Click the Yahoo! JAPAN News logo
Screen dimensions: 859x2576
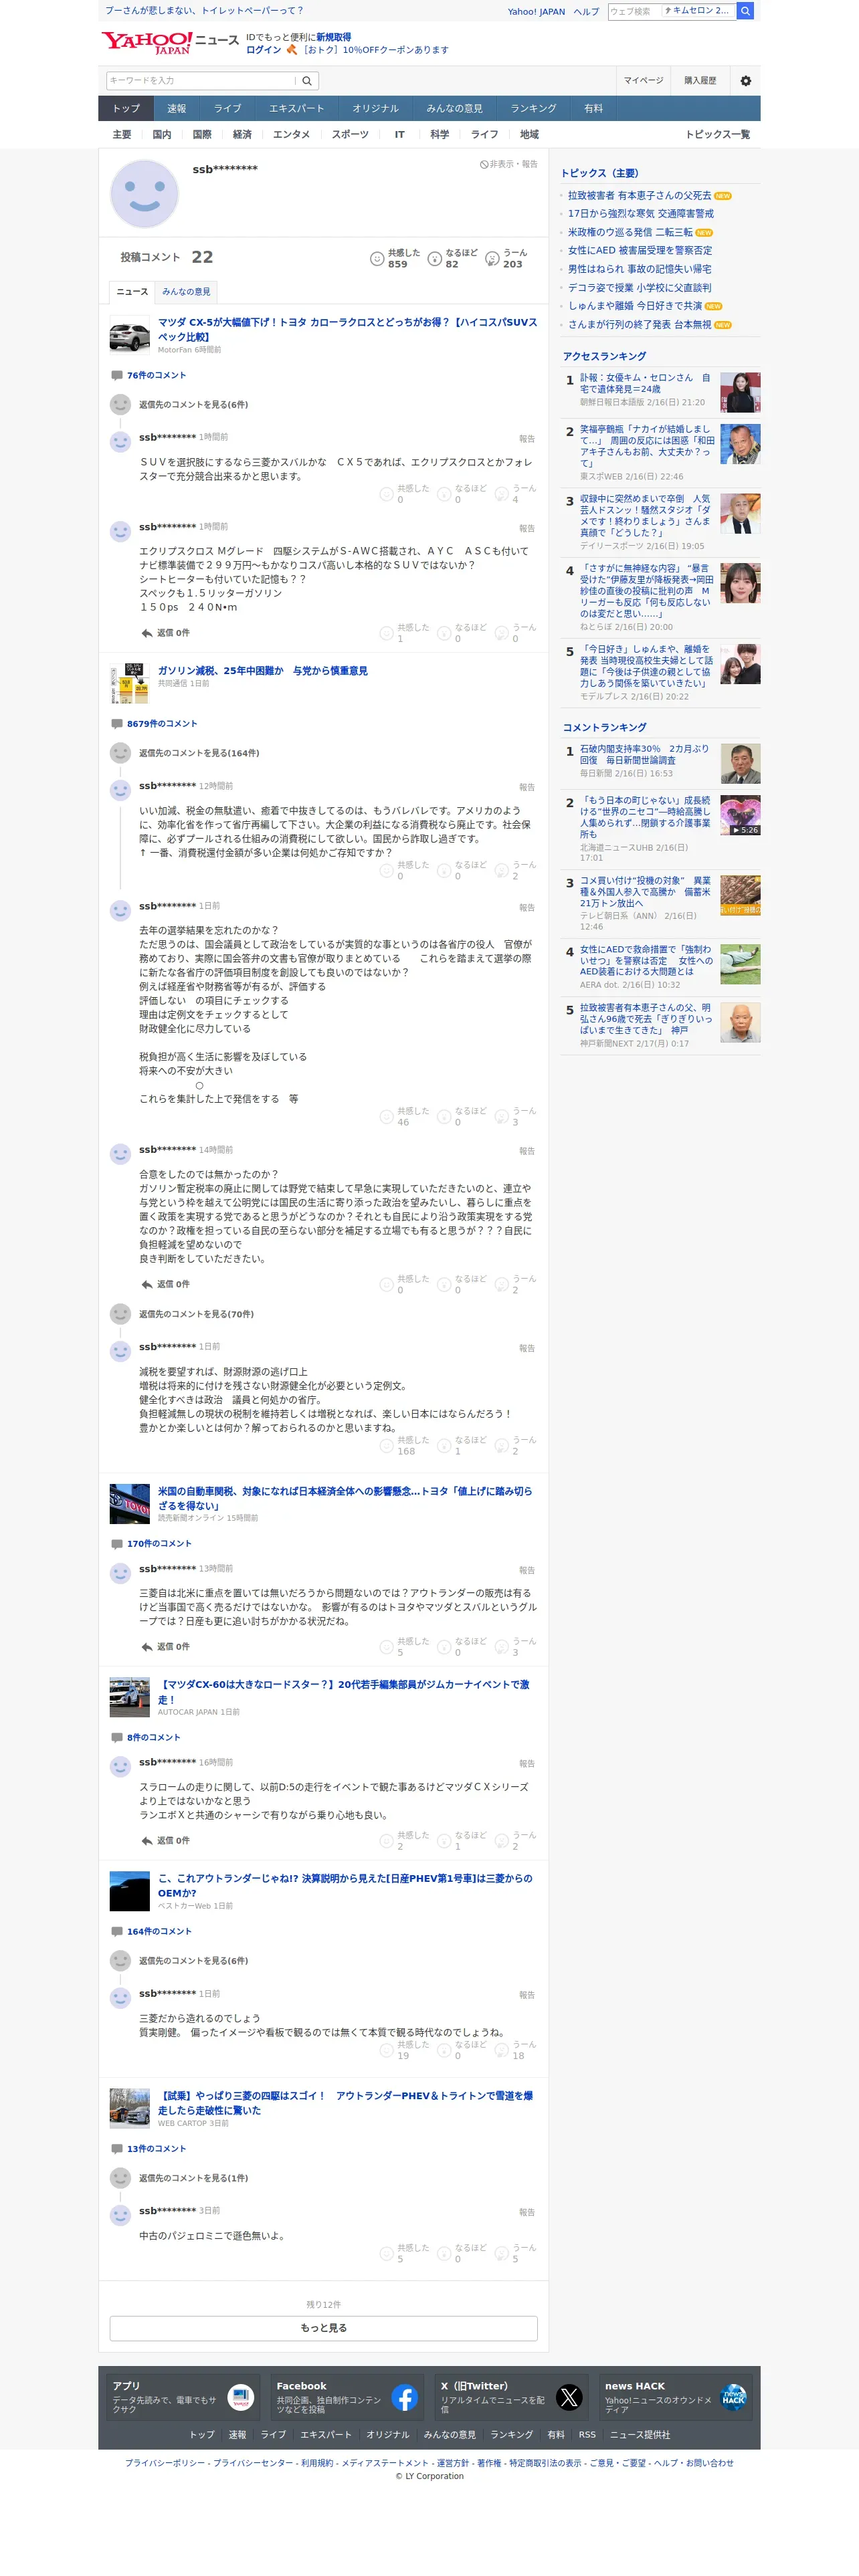[170, 42]
